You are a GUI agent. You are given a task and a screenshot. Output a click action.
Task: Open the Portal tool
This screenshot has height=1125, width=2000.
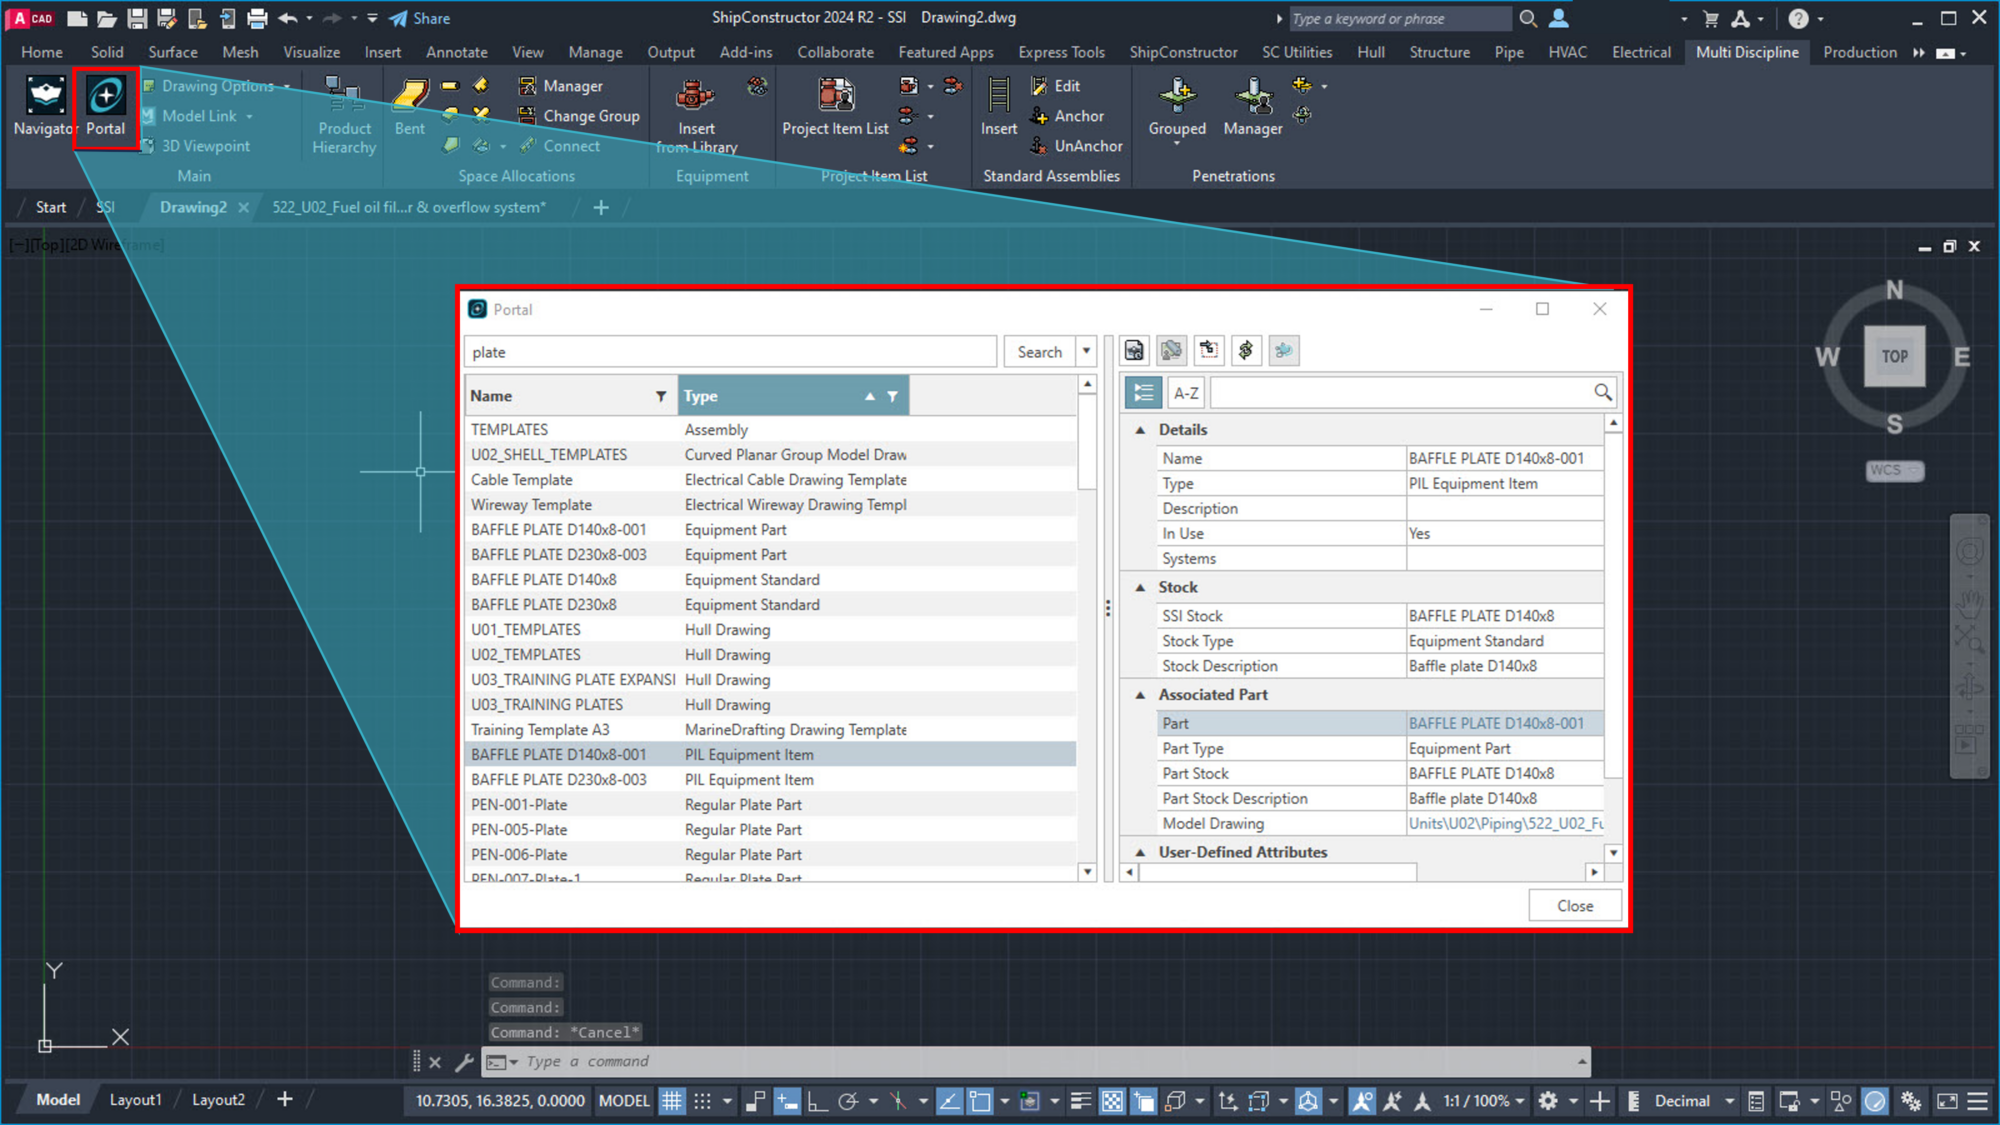(x=105, y=107)
